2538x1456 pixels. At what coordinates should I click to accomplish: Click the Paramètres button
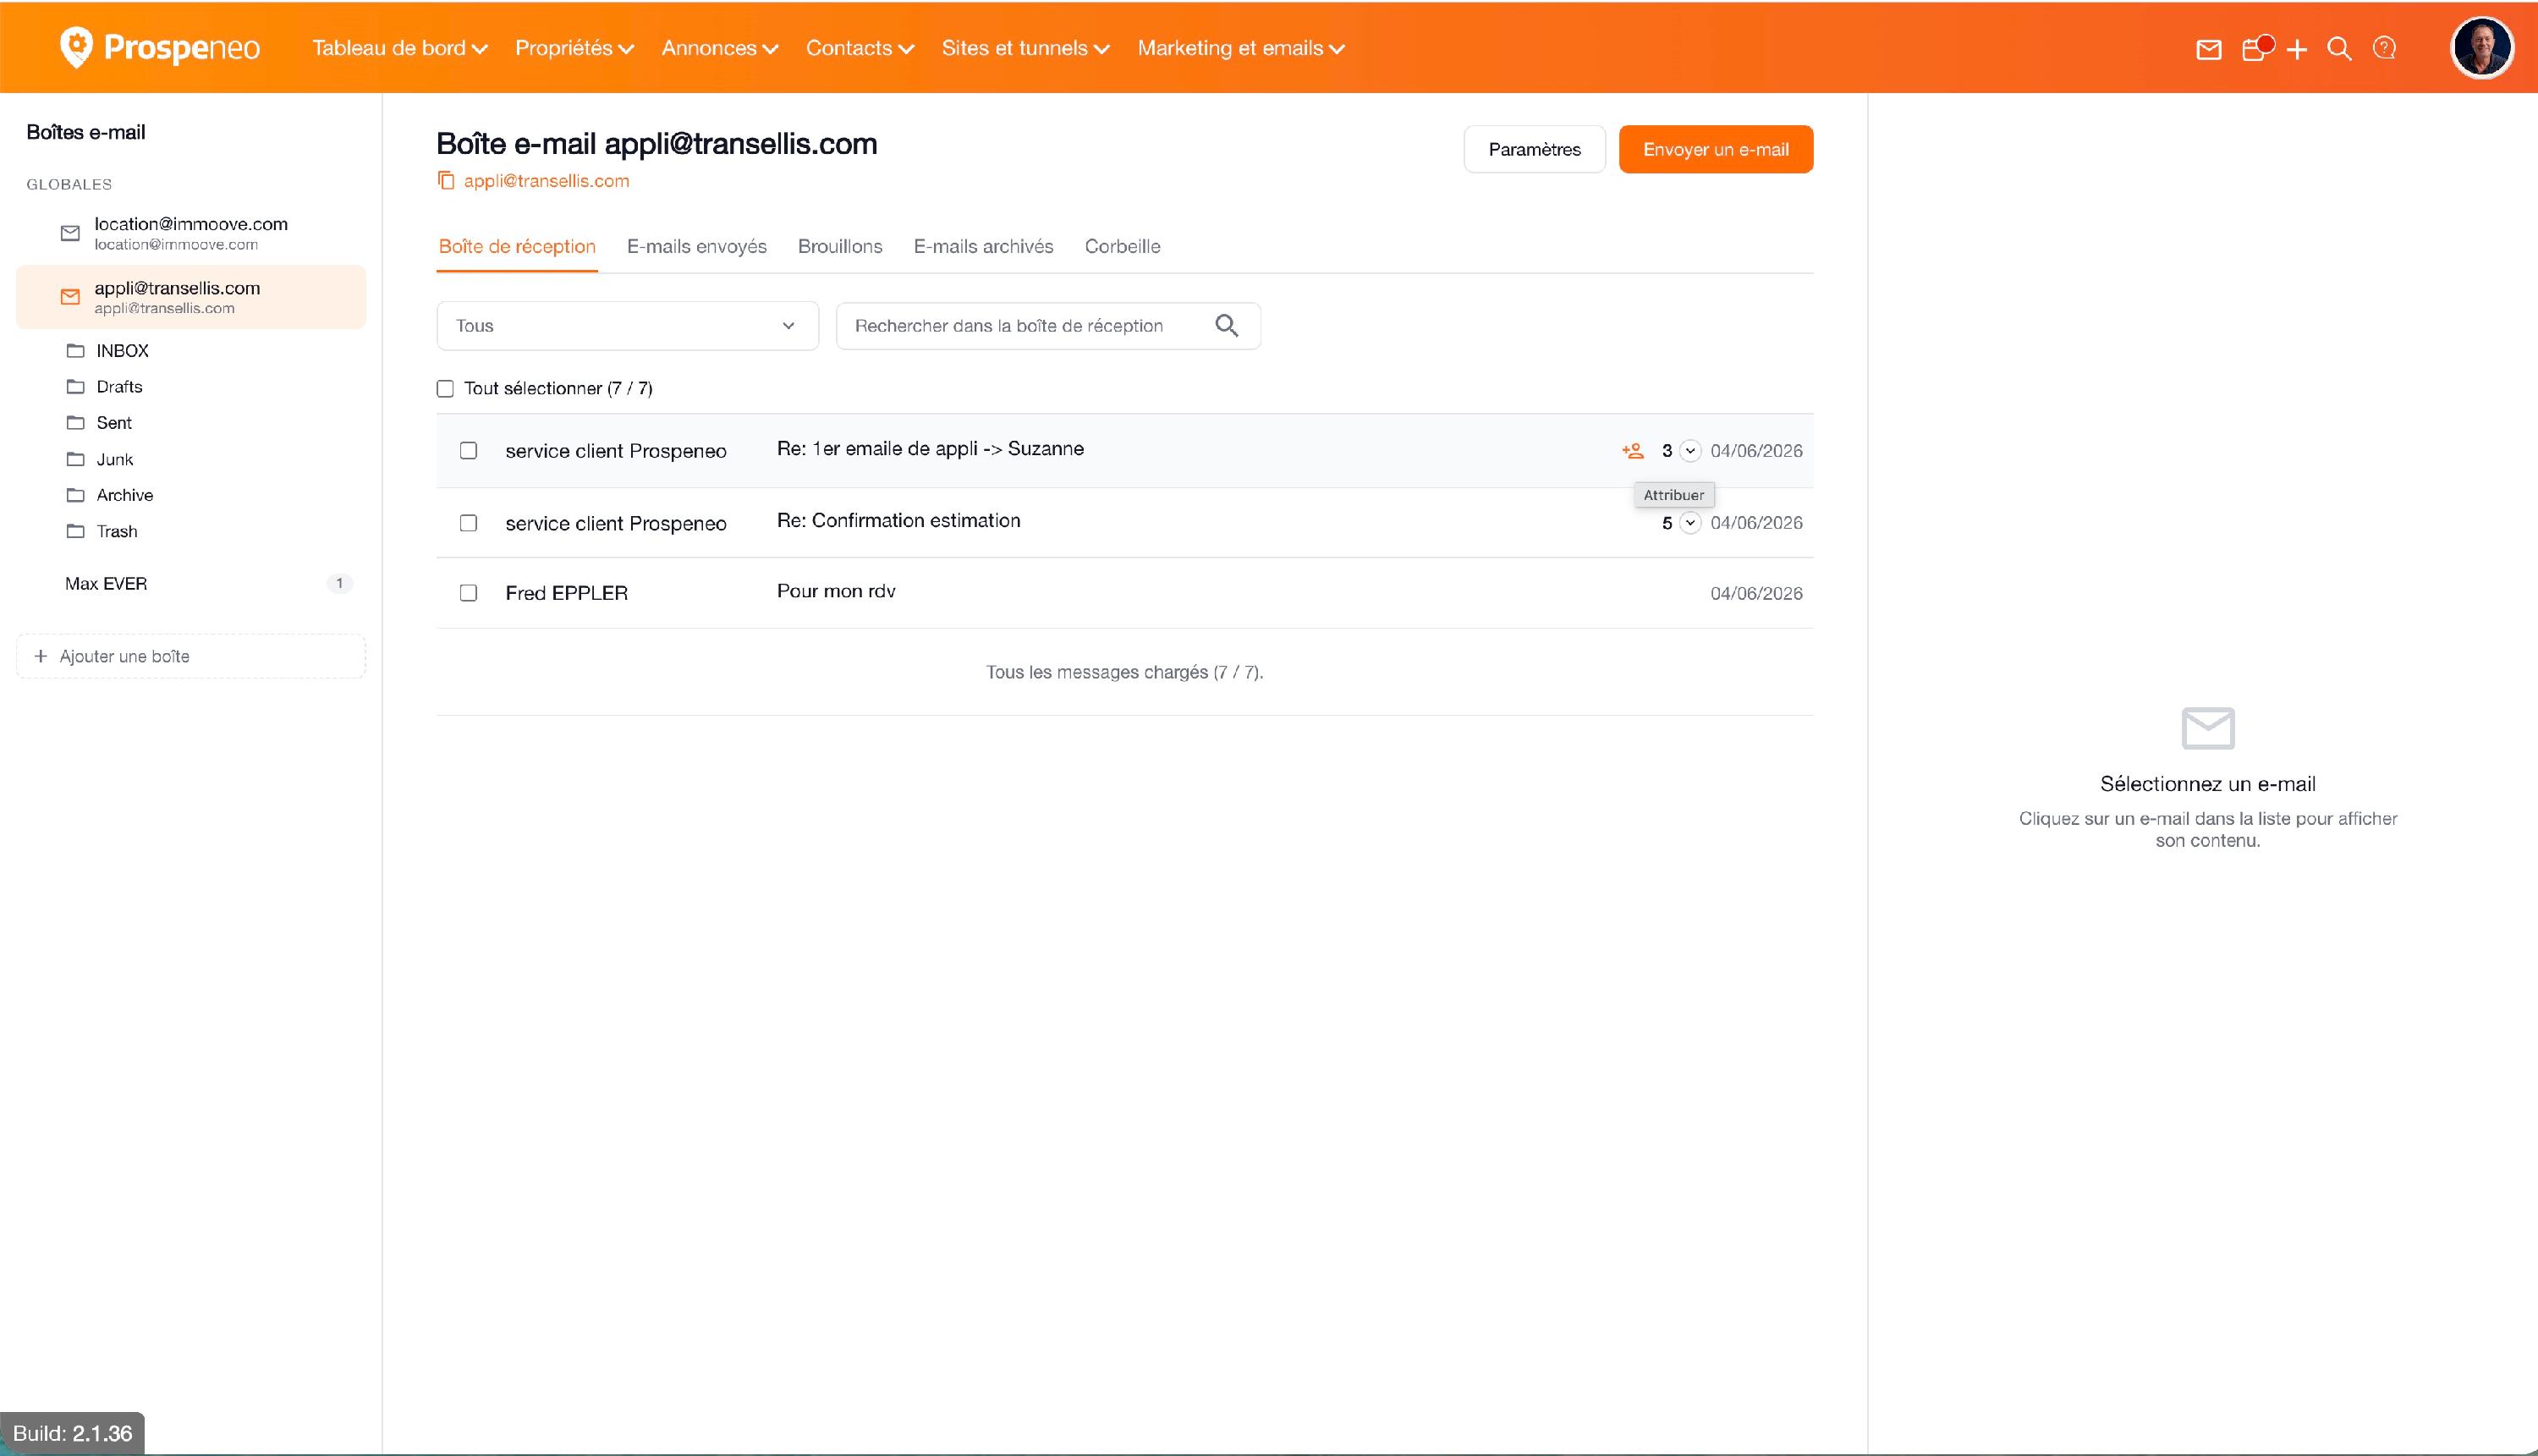[1534, 149]
